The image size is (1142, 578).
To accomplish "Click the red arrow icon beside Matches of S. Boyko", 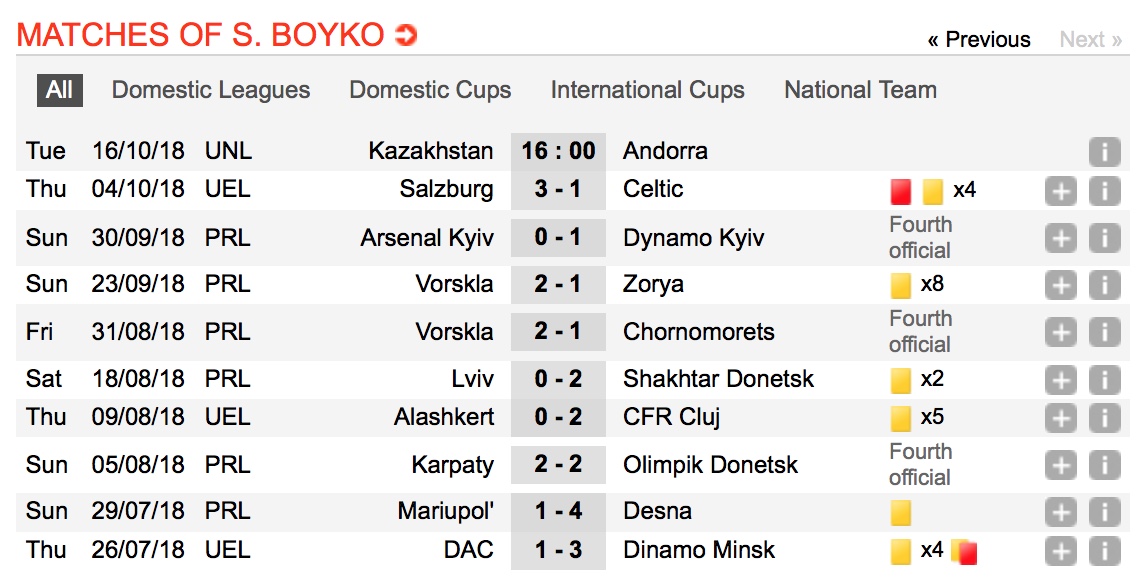I will (405, 36).
